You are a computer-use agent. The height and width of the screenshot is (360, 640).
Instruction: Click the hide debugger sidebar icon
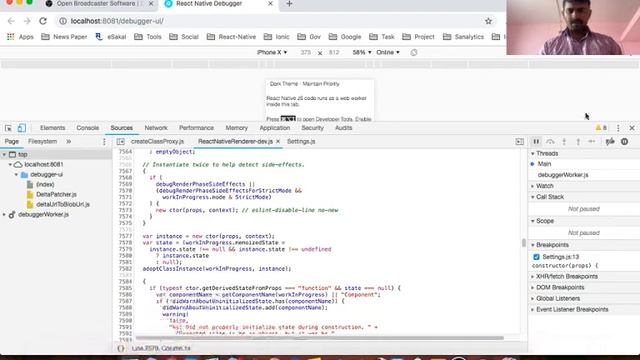click(x=520, y=142)
